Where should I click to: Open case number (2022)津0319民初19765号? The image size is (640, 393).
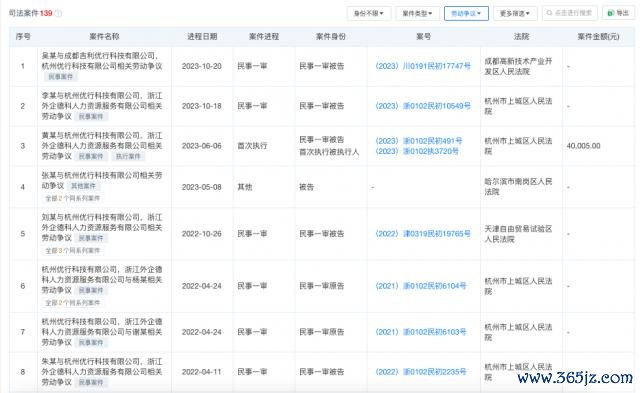point(423,234)
